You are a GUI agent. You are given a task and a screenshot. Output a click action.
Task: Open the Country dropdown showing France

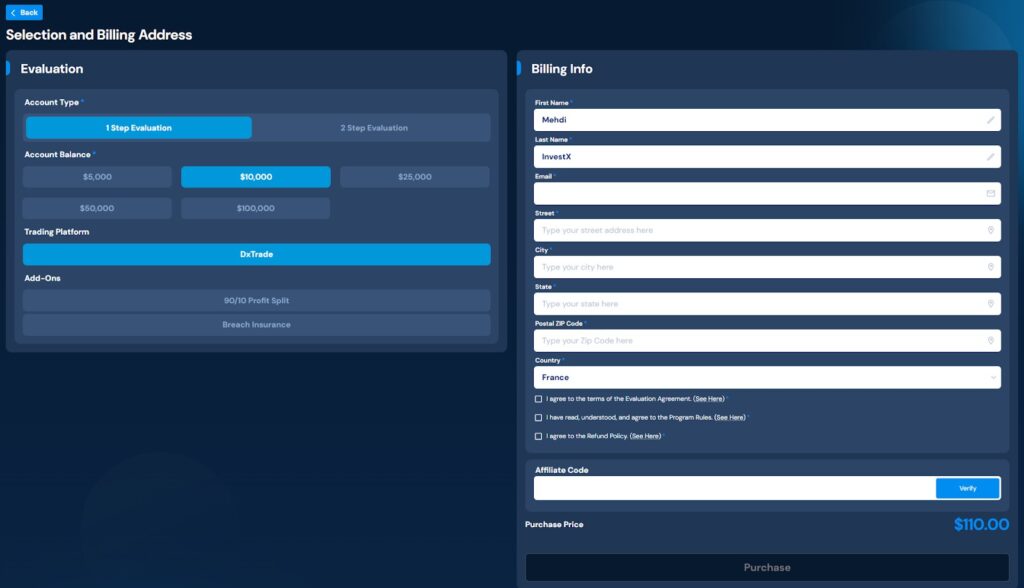766,378
